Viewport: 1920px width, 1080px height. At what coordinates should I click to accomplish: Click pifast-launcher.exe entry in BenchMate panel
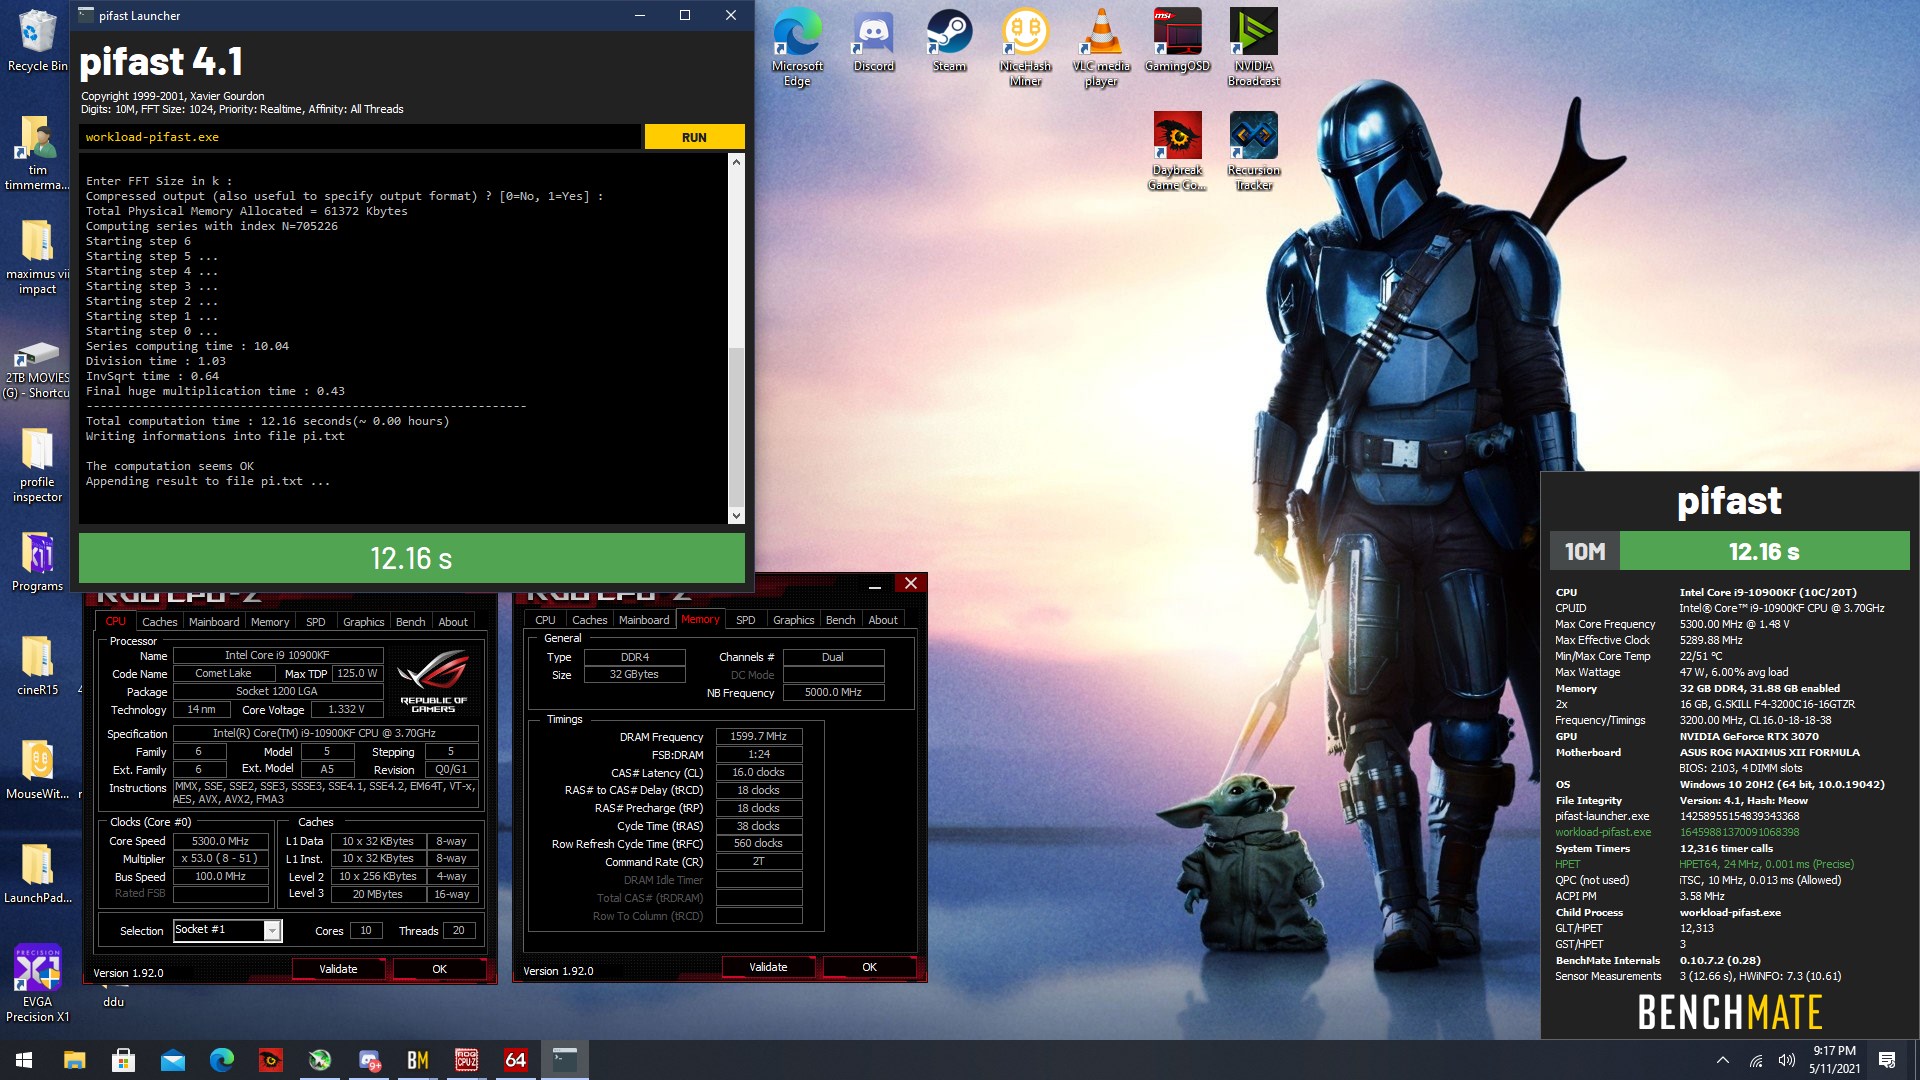point(1602,816)
